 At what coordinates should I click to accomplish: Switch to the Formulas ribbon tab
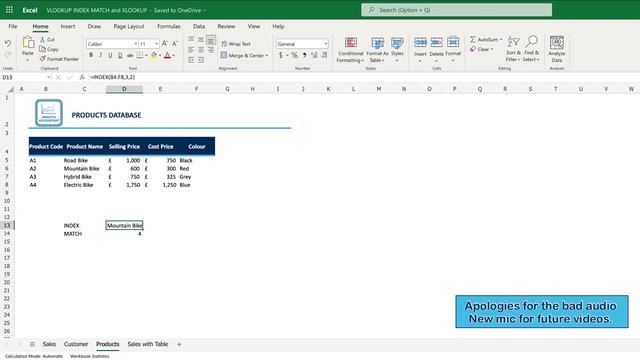(x=169, y=26)
